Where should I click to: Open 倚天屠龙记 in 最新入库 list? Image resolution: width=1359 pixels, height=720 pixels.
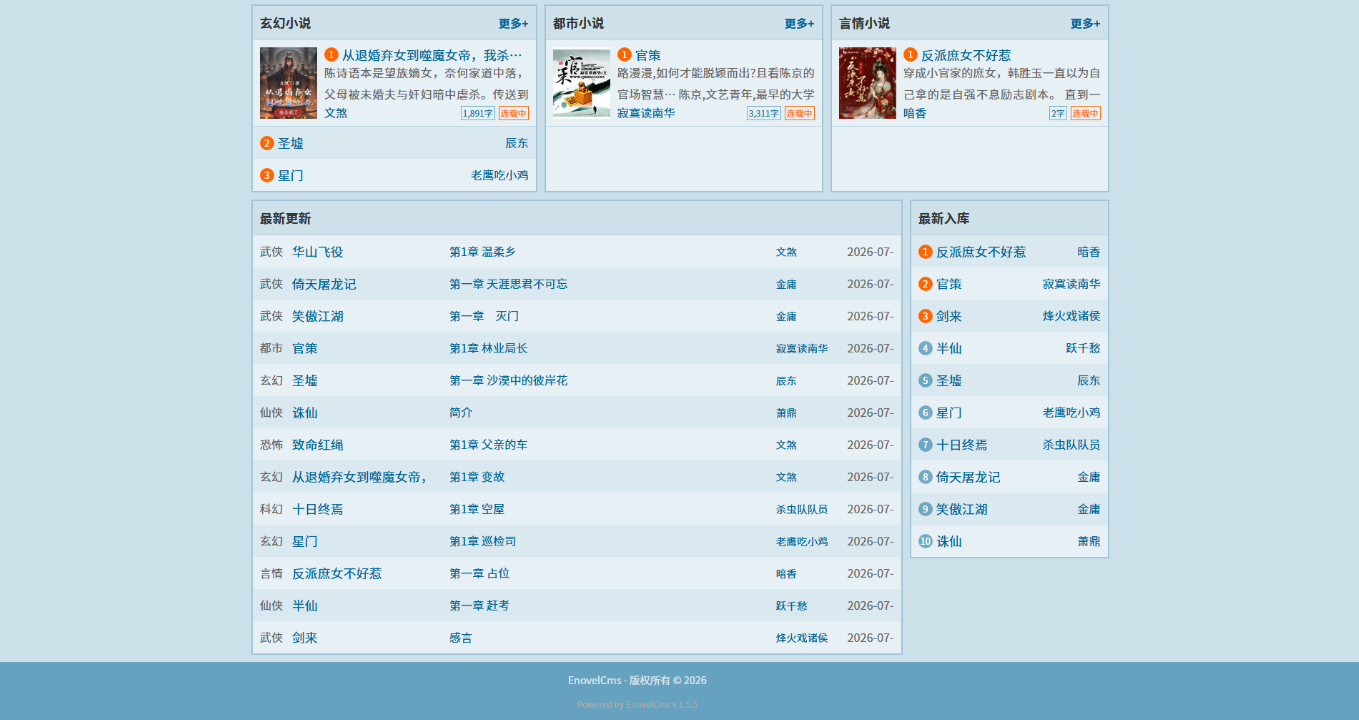[x=968, y=477]
